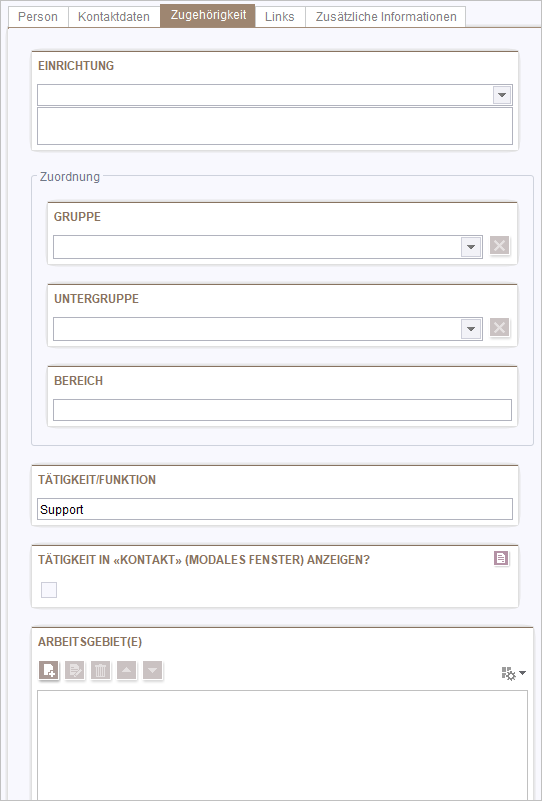Open the Gruppe dropdown list
542x801 pixels.
coord(471,247)
